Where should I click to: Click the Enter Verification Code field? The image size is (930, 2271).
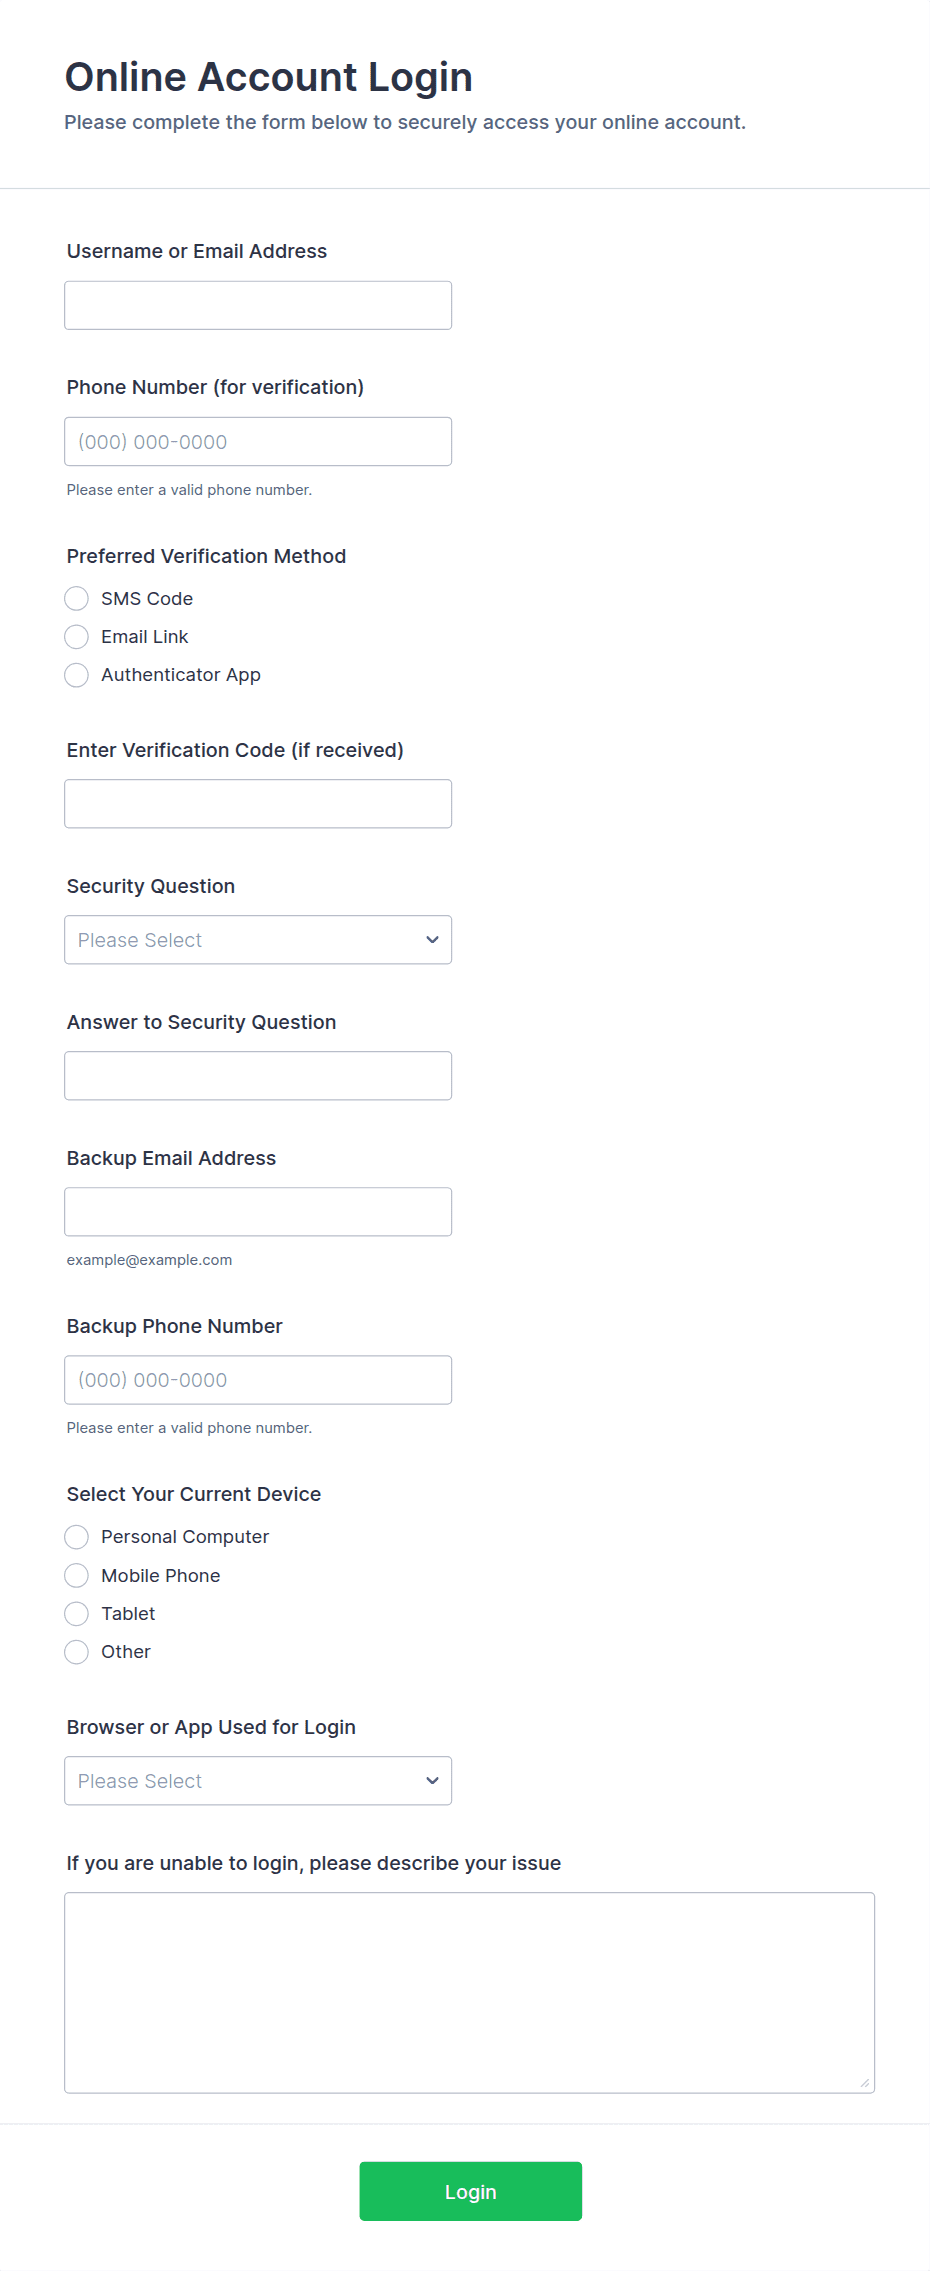point(258,804)
